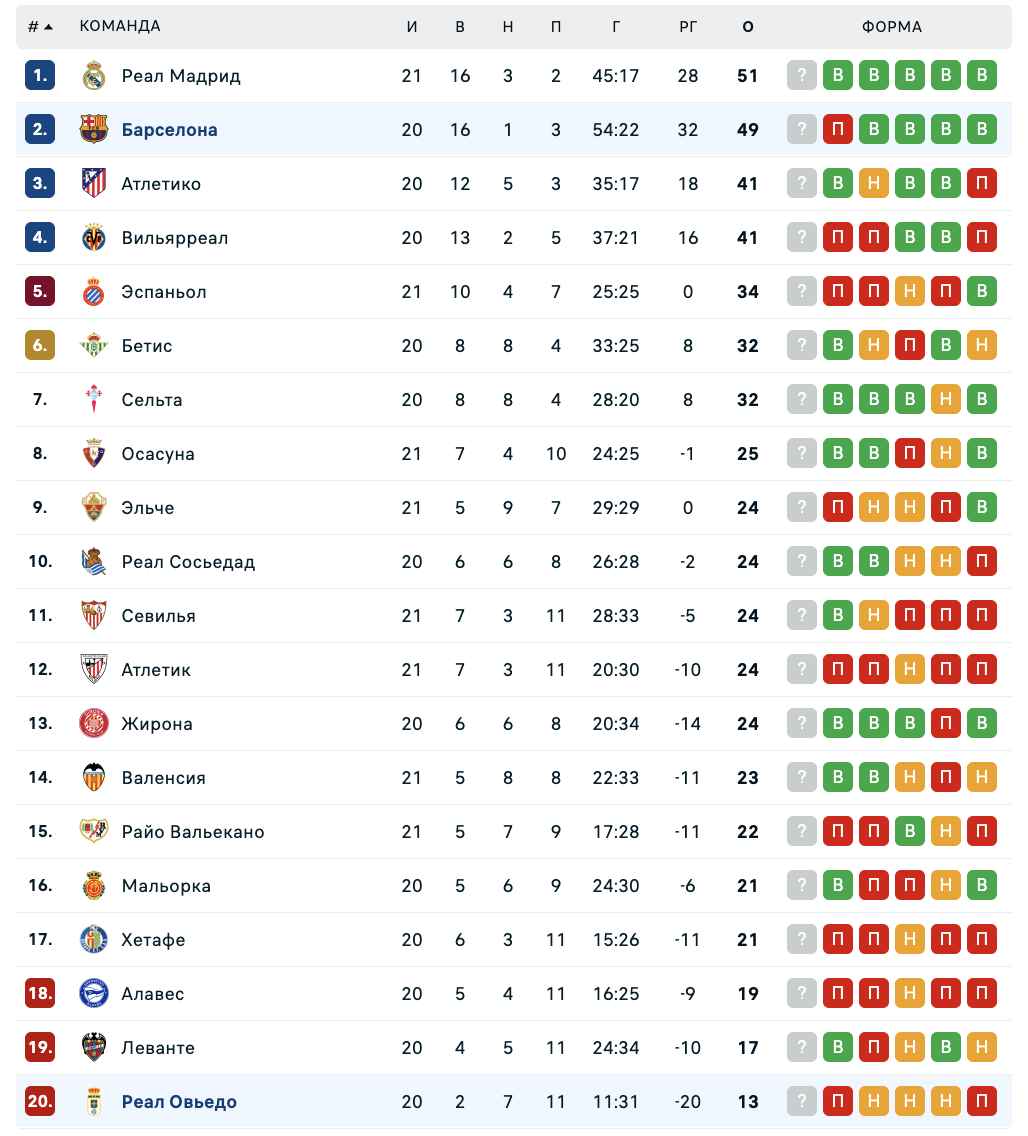Sort standings by РГ goal difference column
Viewport: 1028px width, 1136px height.
pos(688,27)
